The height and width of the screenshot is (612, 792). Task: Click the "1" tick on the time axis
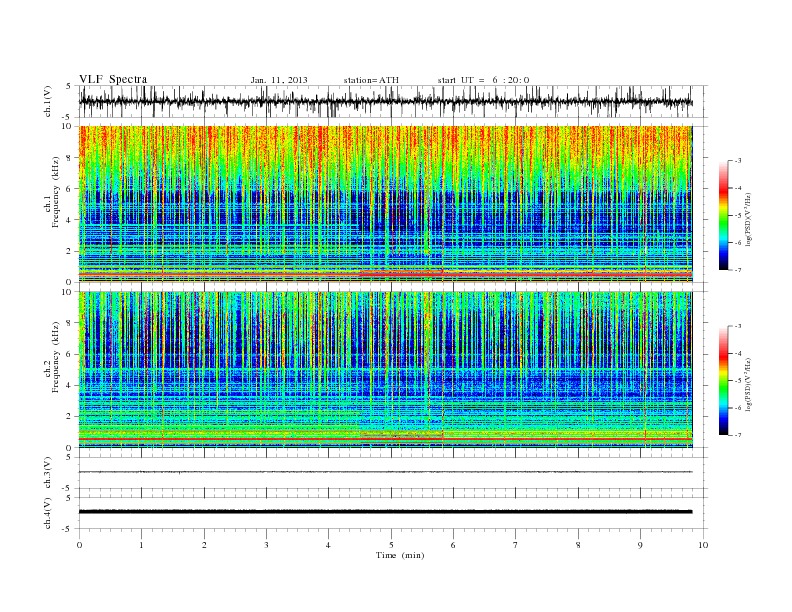(x=141, y=545)
